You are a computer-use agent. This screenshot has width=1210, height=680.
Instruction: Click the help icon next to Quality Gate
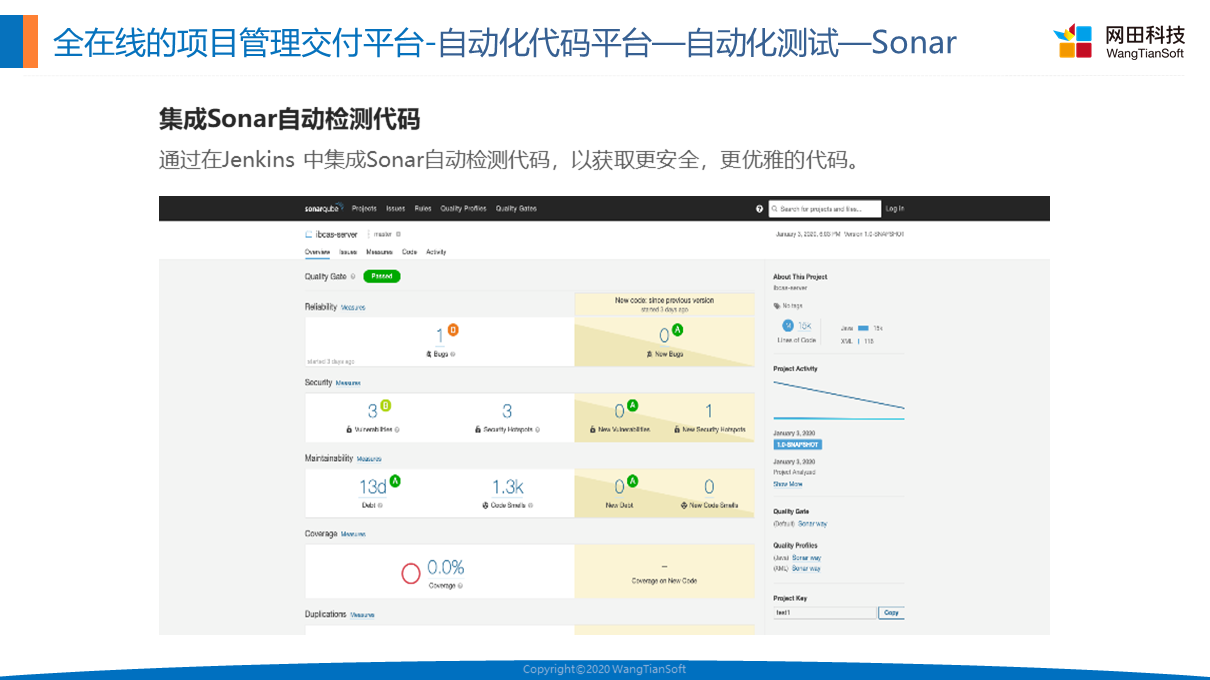pos(353,277)
